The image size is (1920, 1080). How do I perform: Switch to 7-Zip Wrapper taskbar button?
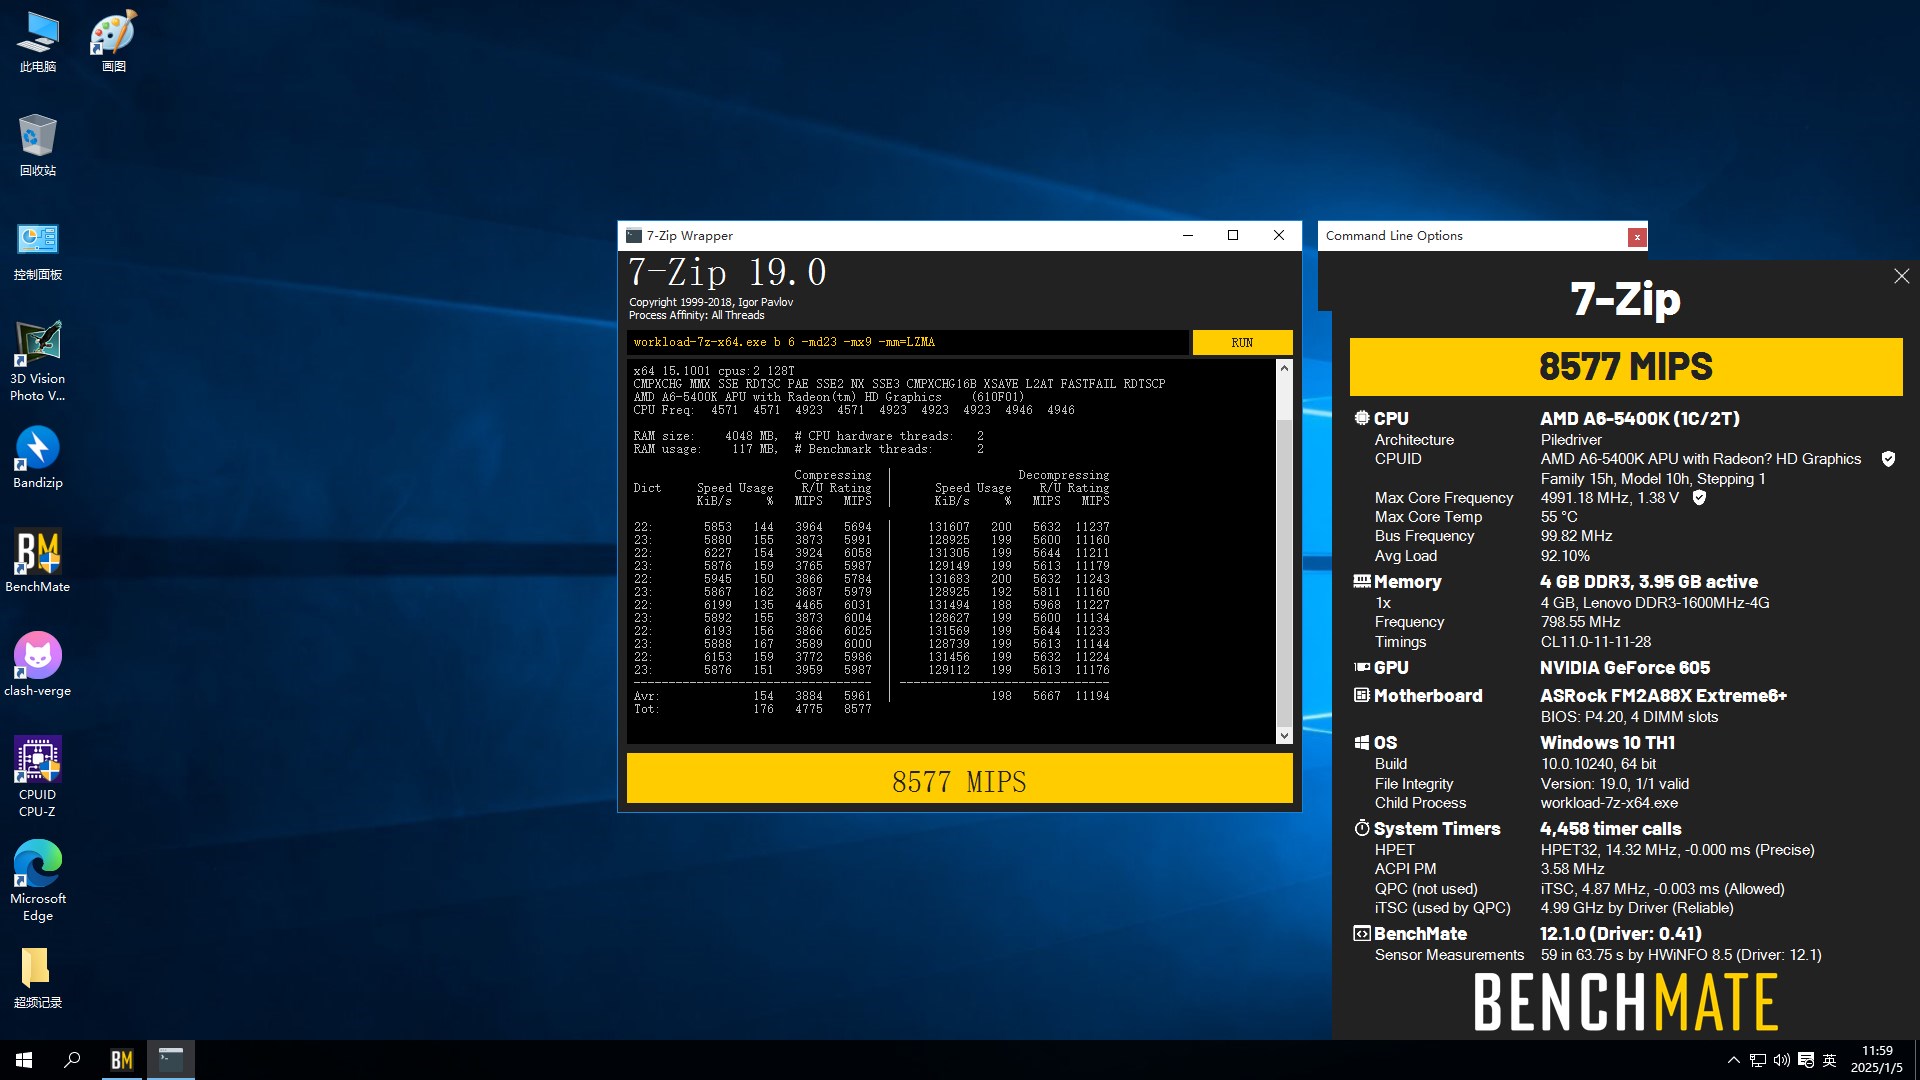[171, 1060]
